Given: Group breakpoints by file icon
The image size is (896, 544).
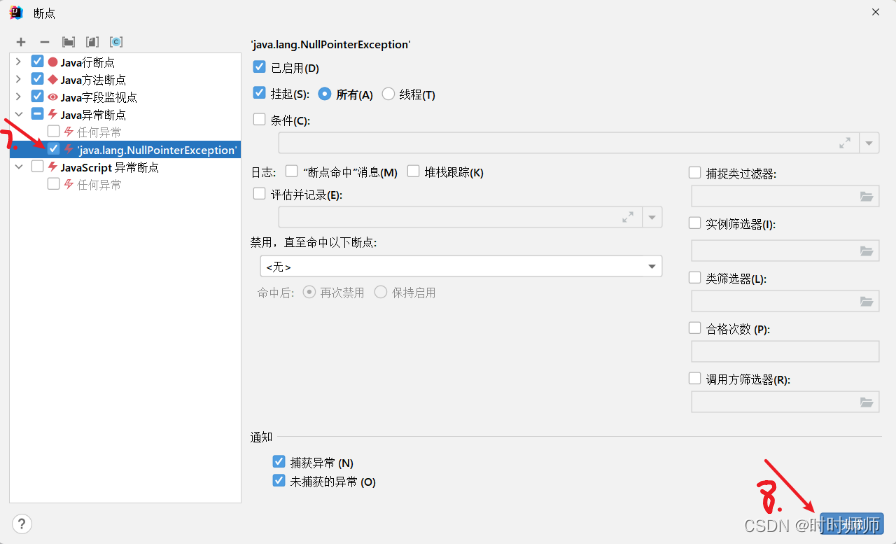Looking at the screenshot, I should point(92,42).
